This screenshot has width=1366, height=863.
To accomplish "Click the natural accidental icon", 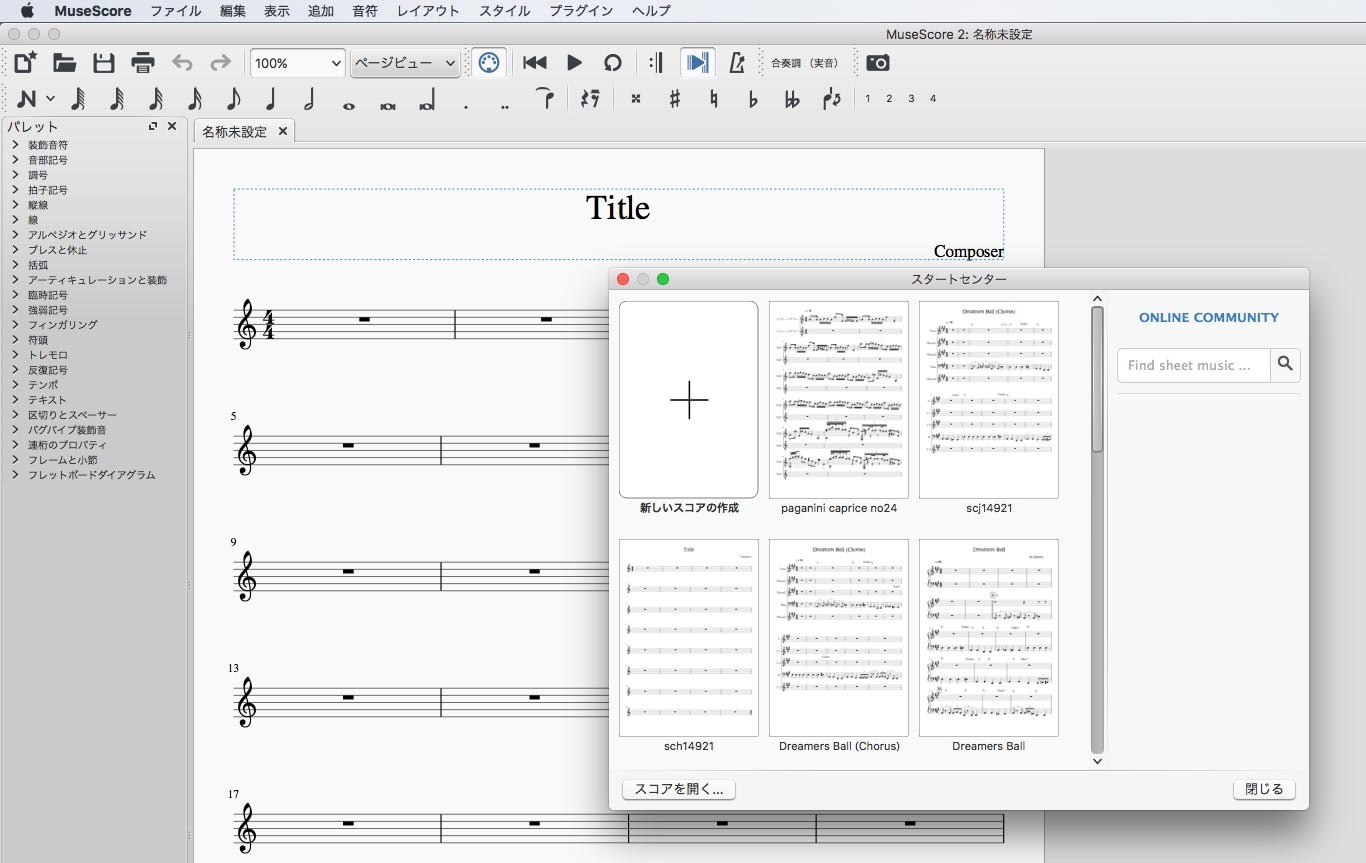I will [x=714, y=99].
